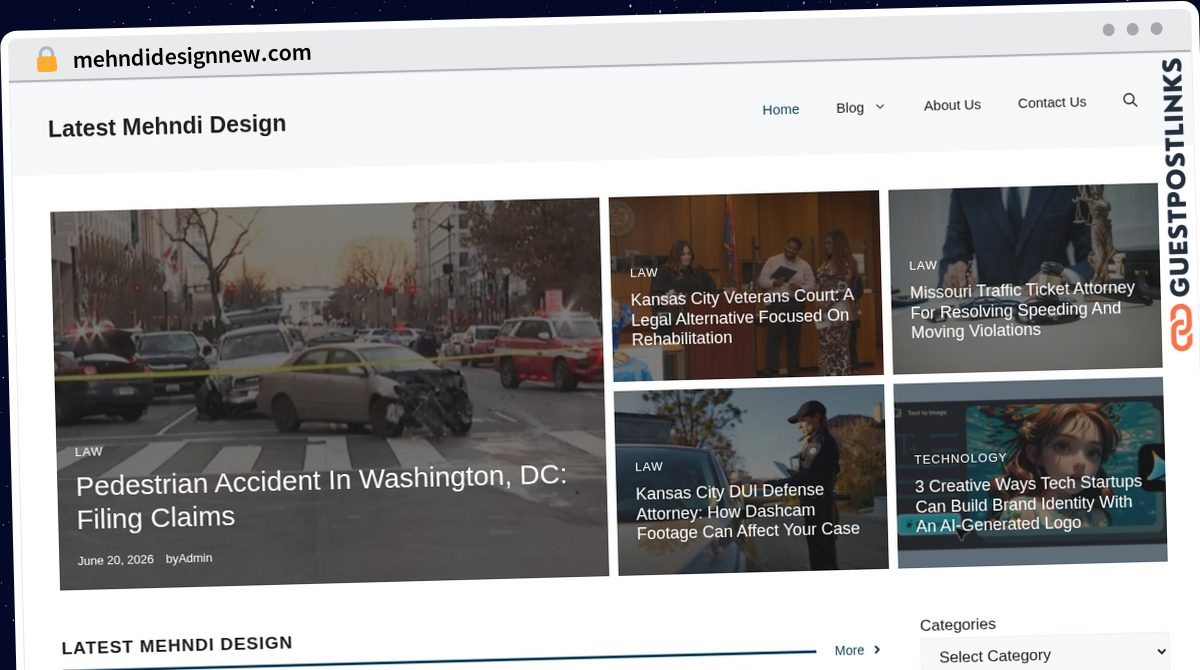Viewport: 1200px width, 670px height.
Task: Open the Select Category dropdown
Action: click(1045, 655)
